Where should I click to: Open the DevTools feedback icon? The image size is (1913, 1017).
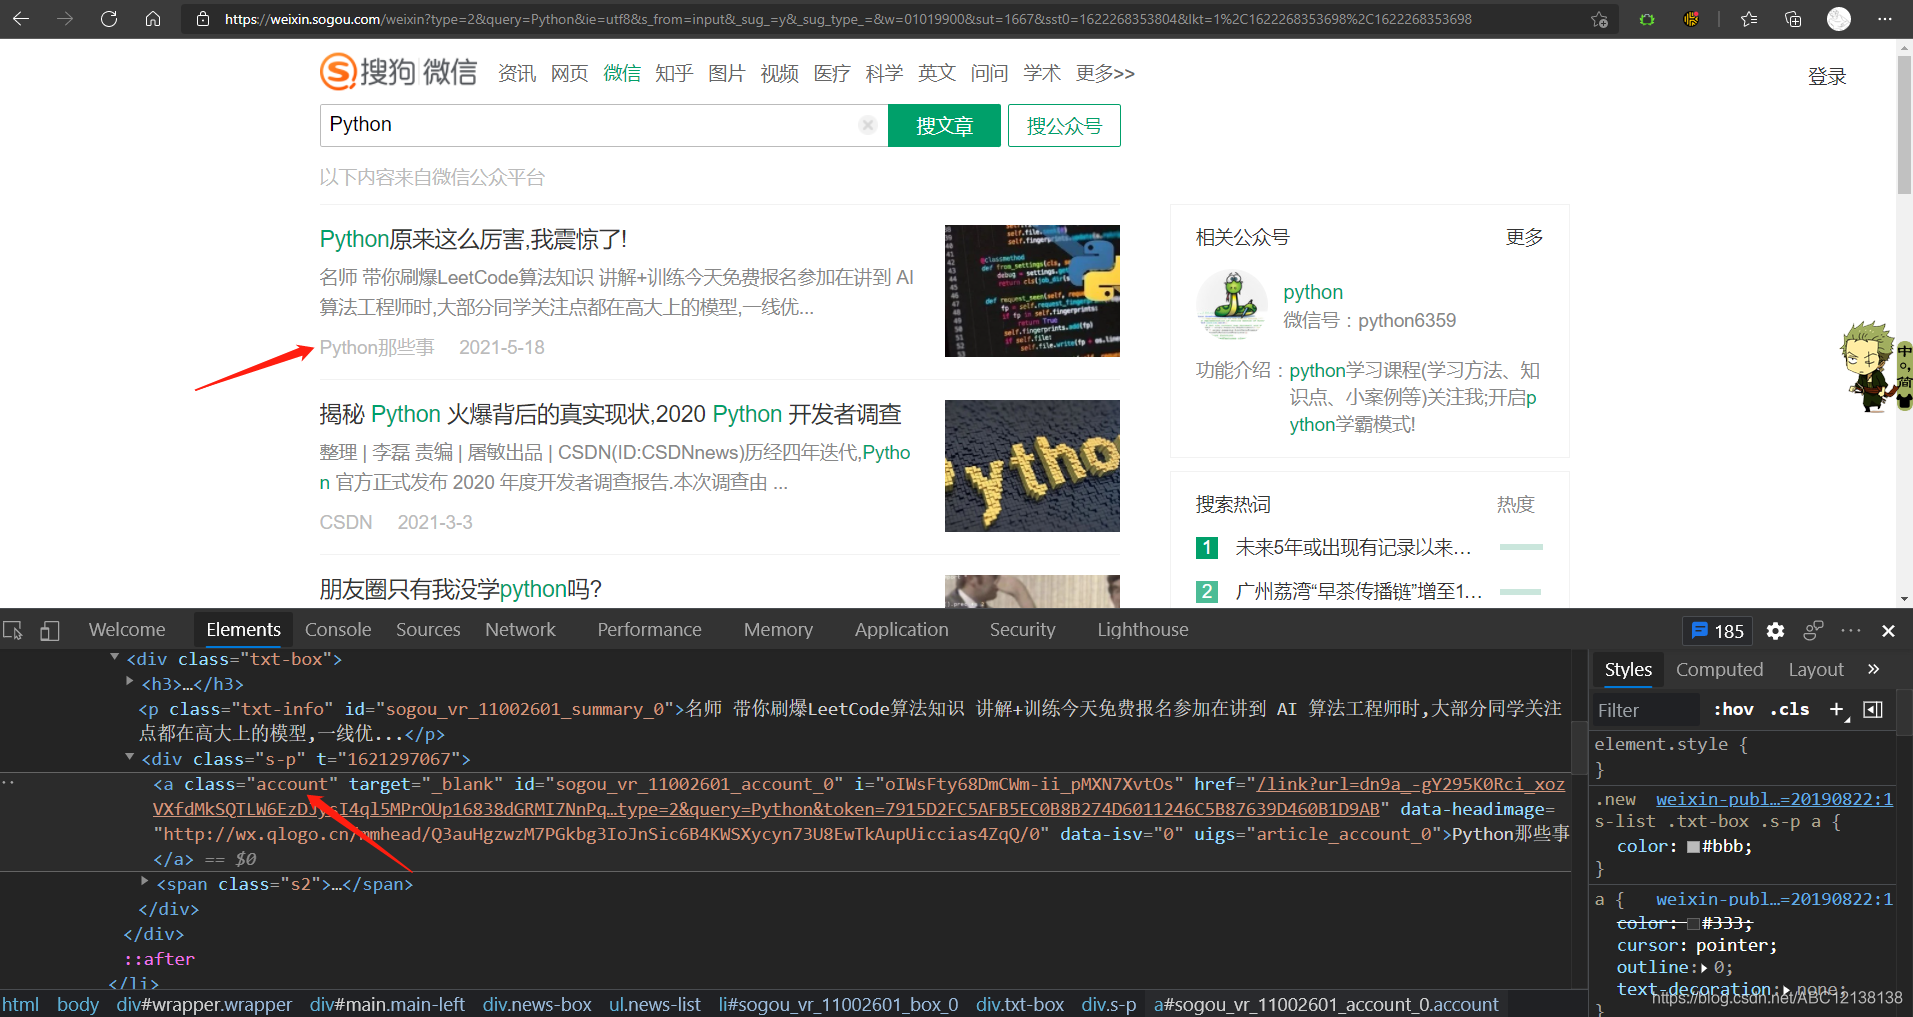pos(1813,630)
